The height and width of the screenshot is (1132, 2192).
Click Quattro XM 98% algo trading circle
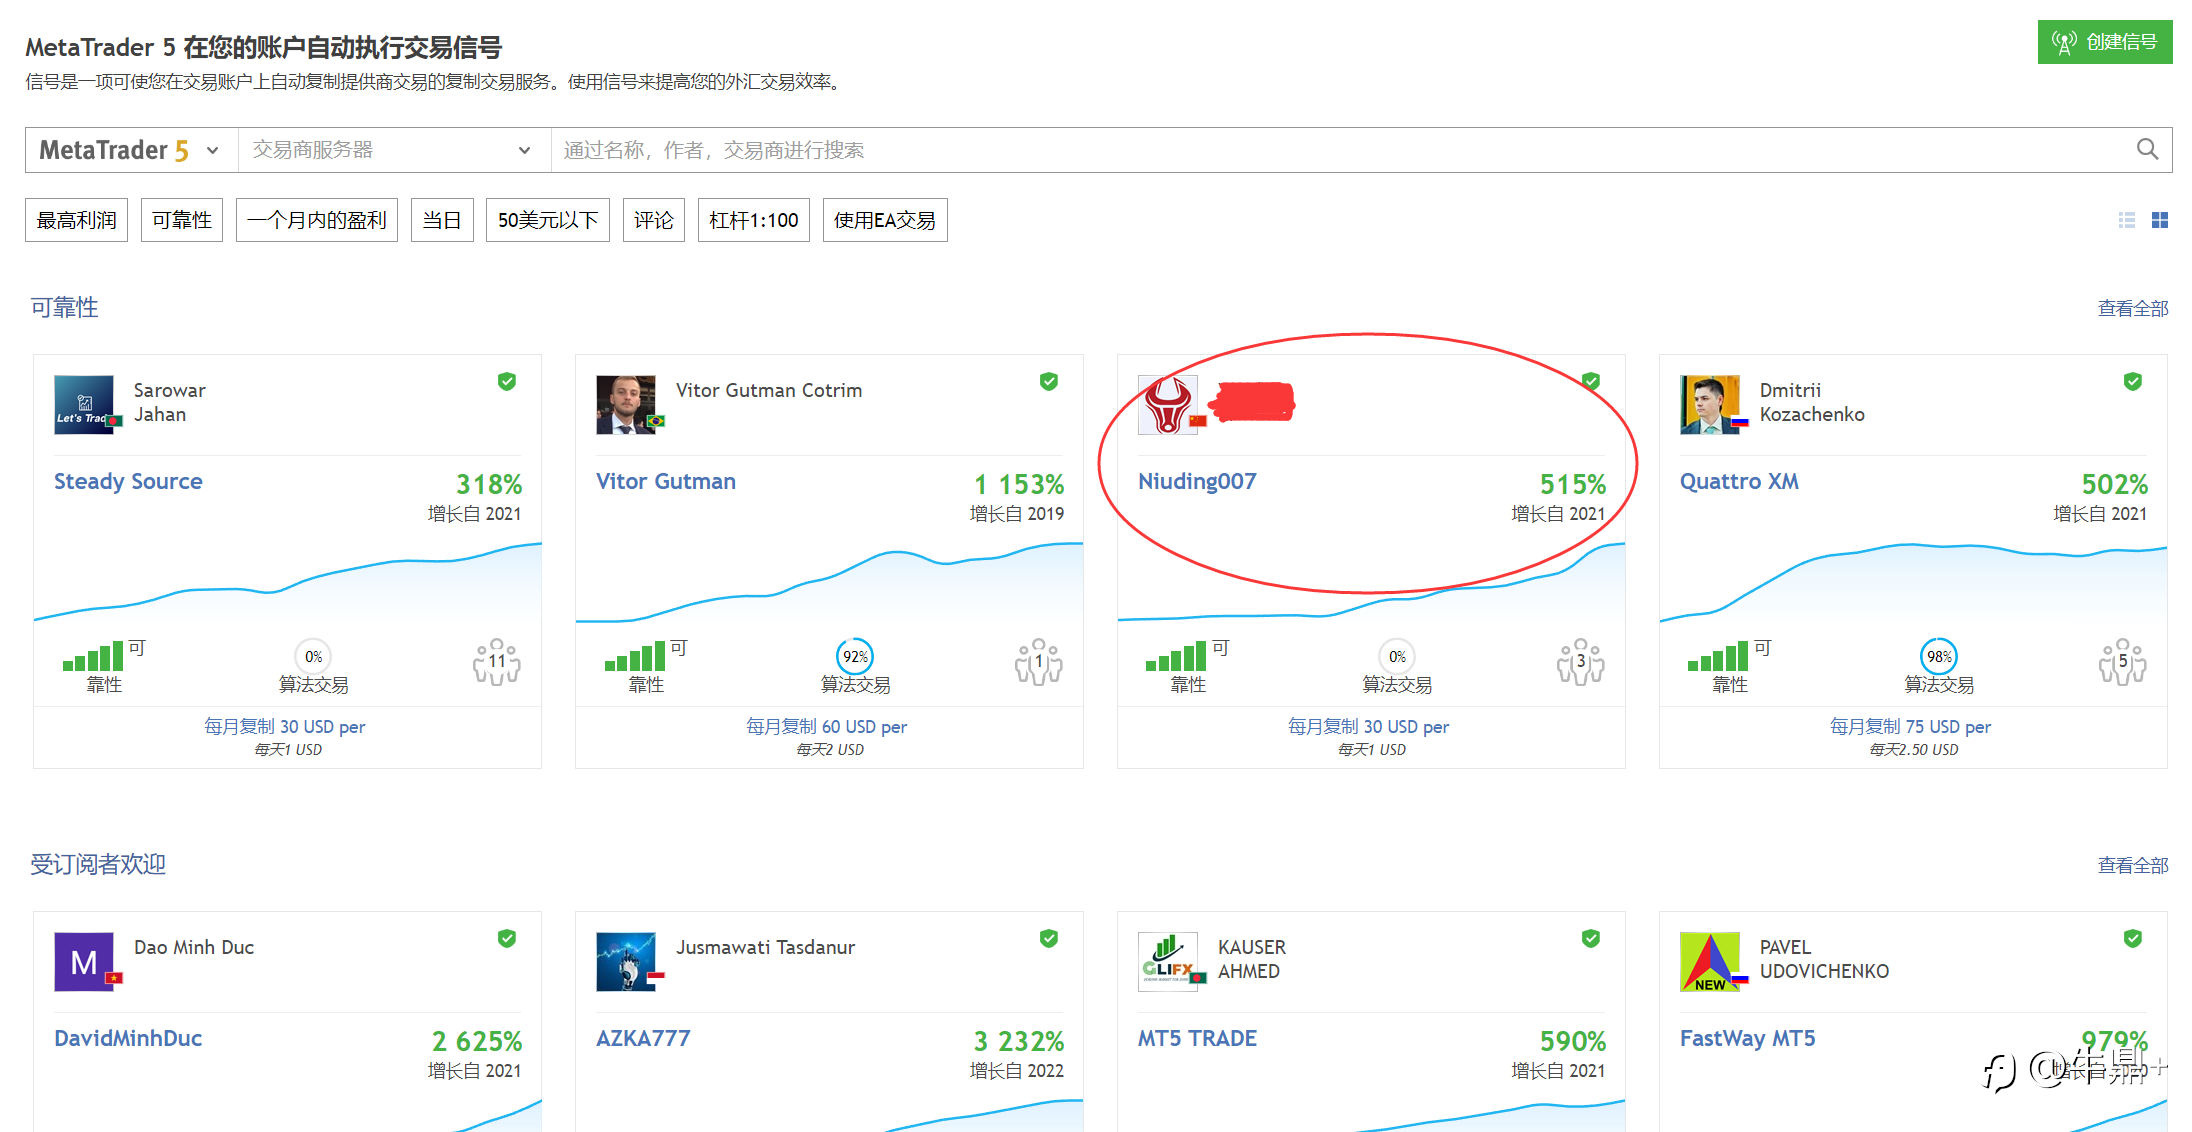pos(1938,657)
